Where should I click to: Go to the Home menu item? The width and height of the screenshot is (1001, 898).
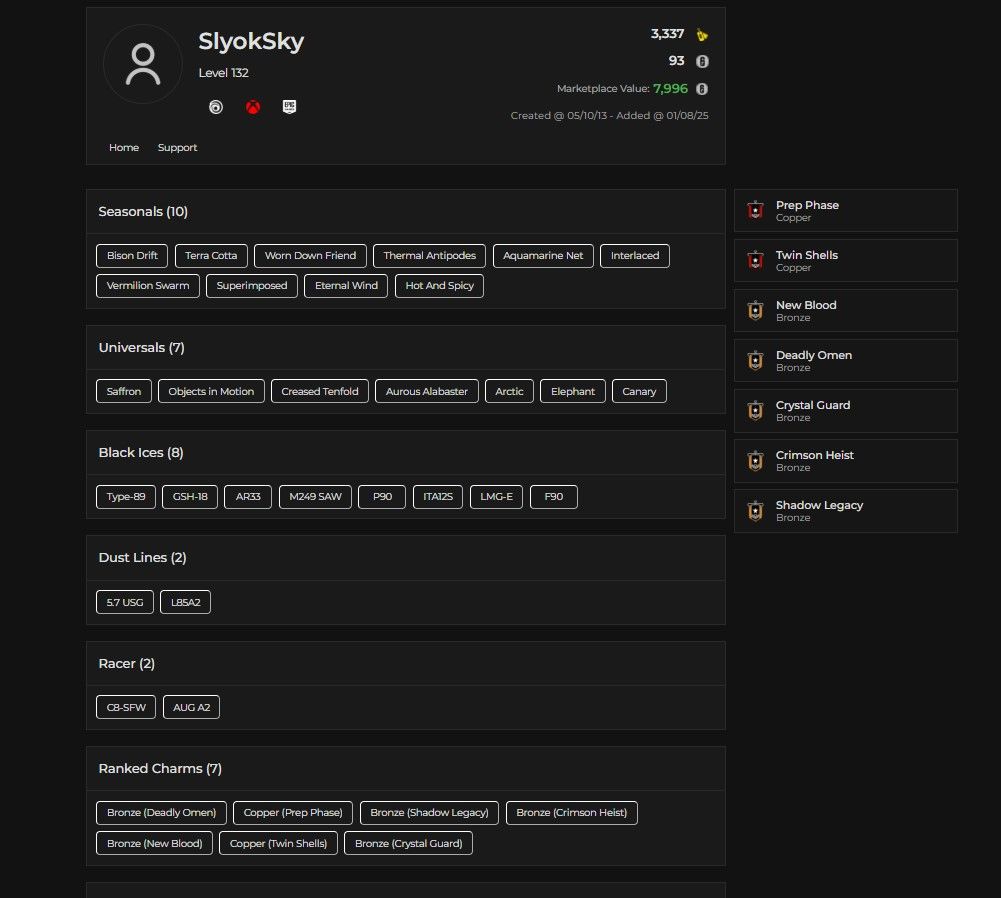(x=124, y=147)
